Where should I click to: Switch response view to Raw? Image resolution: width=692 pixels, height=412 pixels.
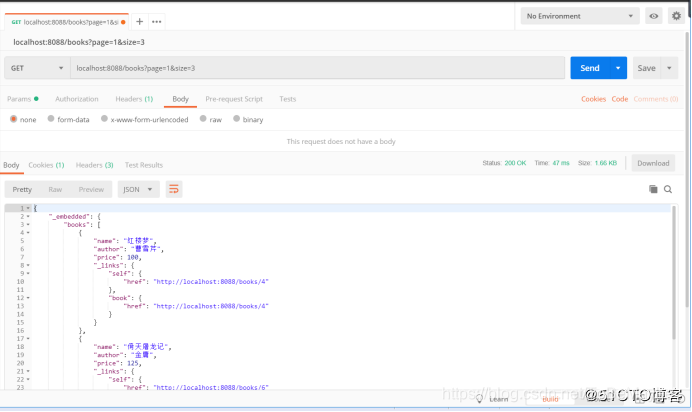55,189
